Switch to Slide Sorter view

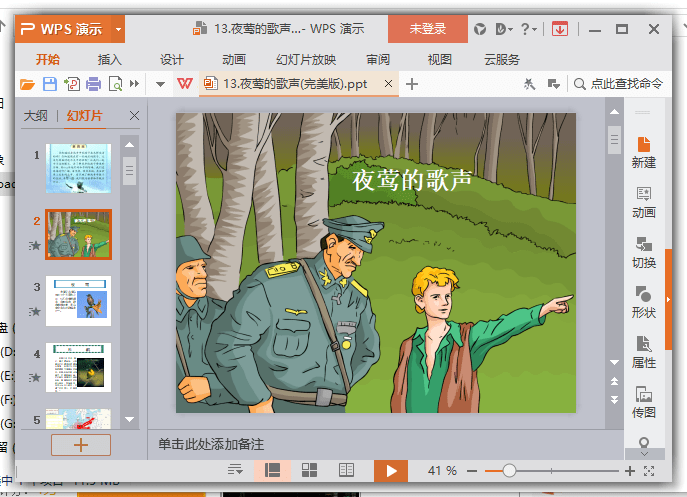[310, 470]
